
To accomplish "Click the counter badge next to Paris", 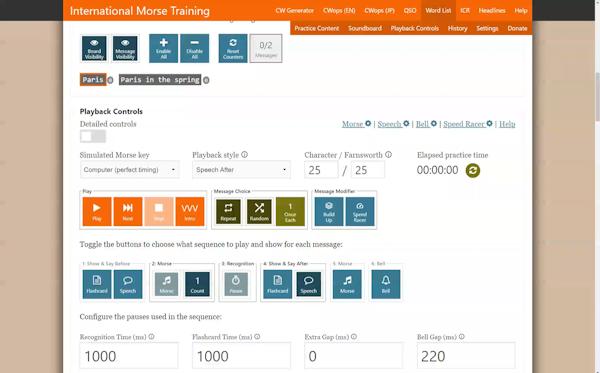I will click(x=110, y=80).
